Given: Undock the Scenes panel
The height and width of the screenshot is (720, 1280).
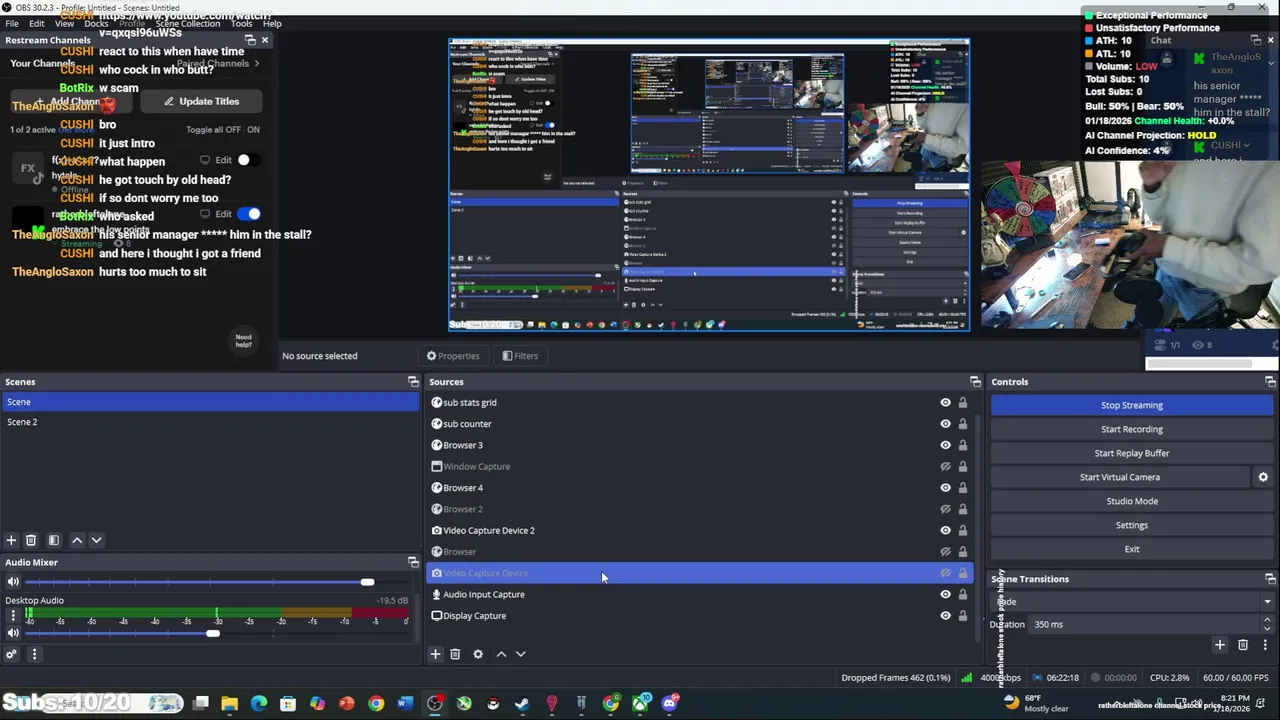Looking at the screenshot, I should [x=413, y=382].
